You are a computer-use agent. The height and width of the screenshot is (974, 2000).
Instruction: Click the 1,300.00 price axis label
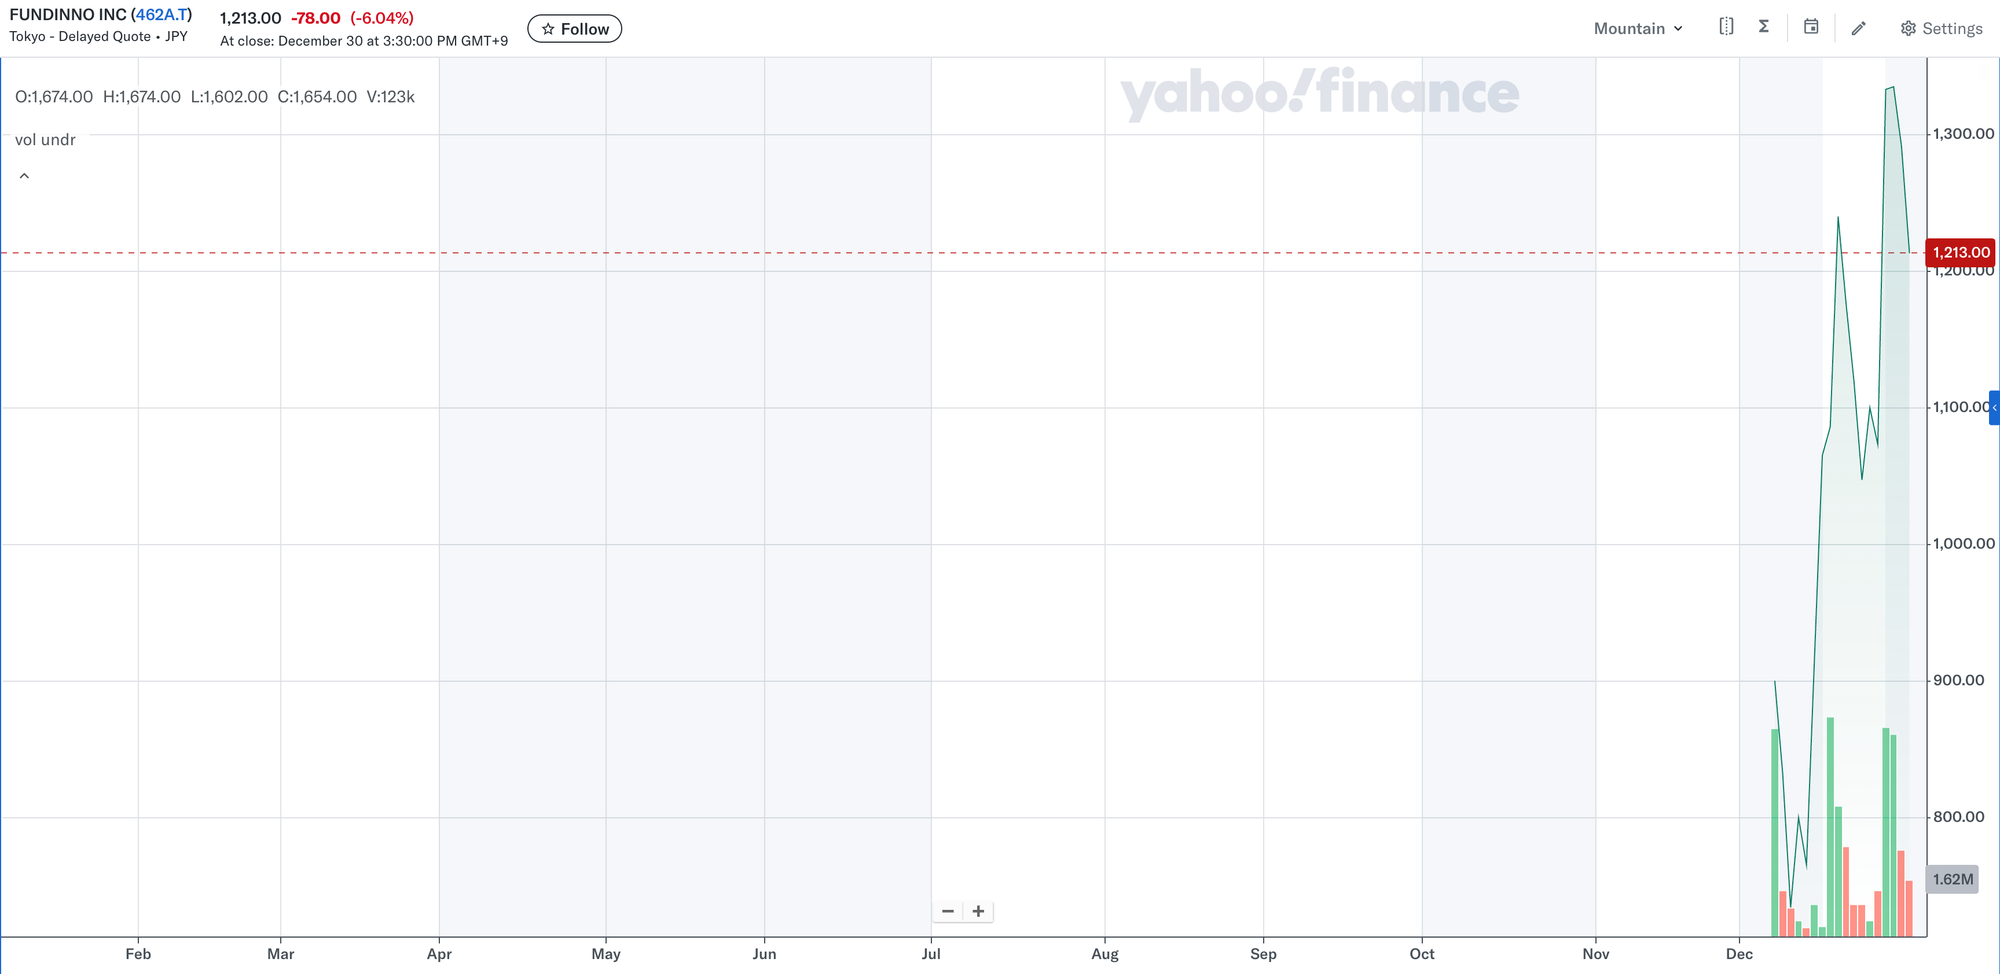click(1963, 134)
